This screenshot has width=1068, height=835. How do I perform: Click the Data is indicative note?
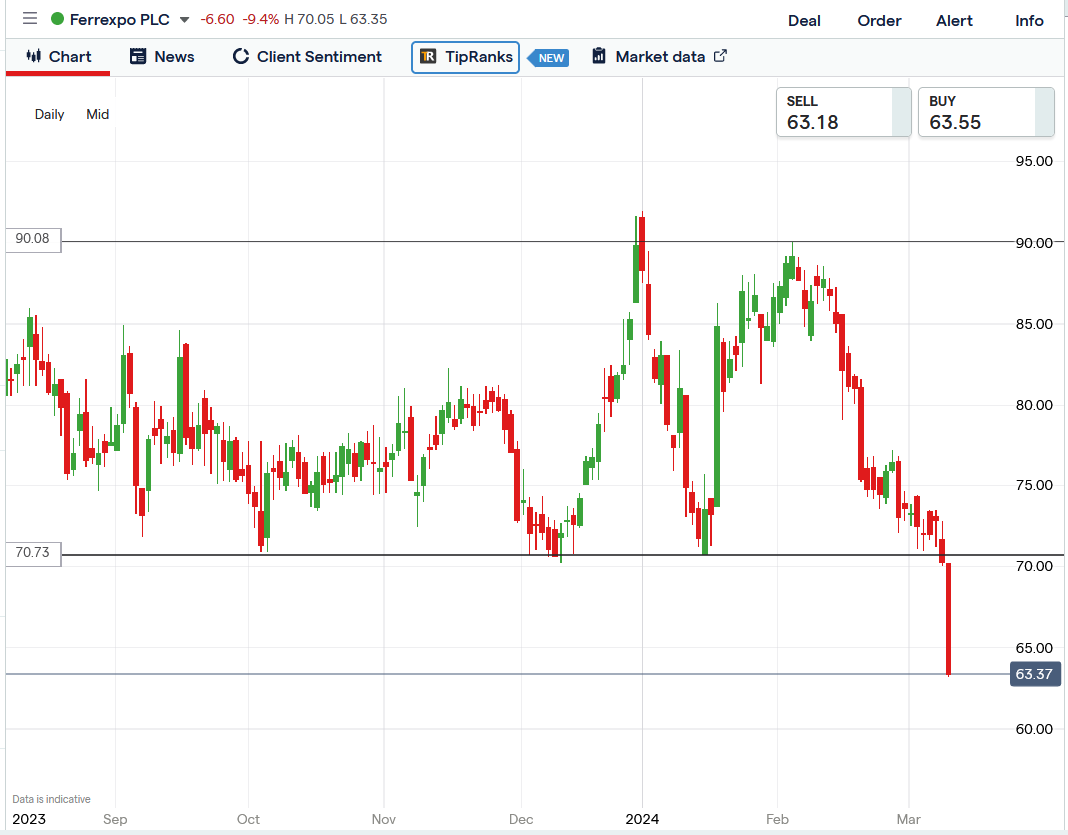[x=51, y=800]
